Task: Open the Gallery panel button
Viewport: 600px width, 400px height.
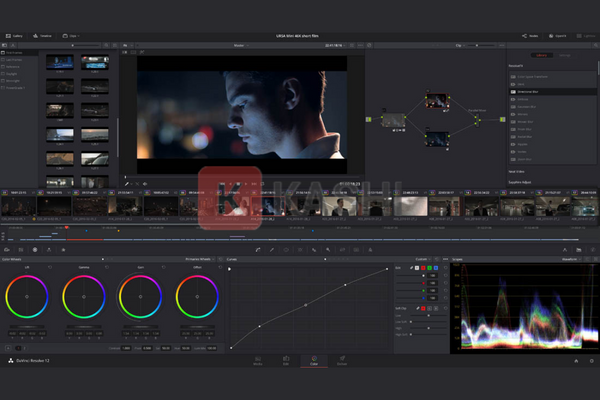Action: (14, 36)
